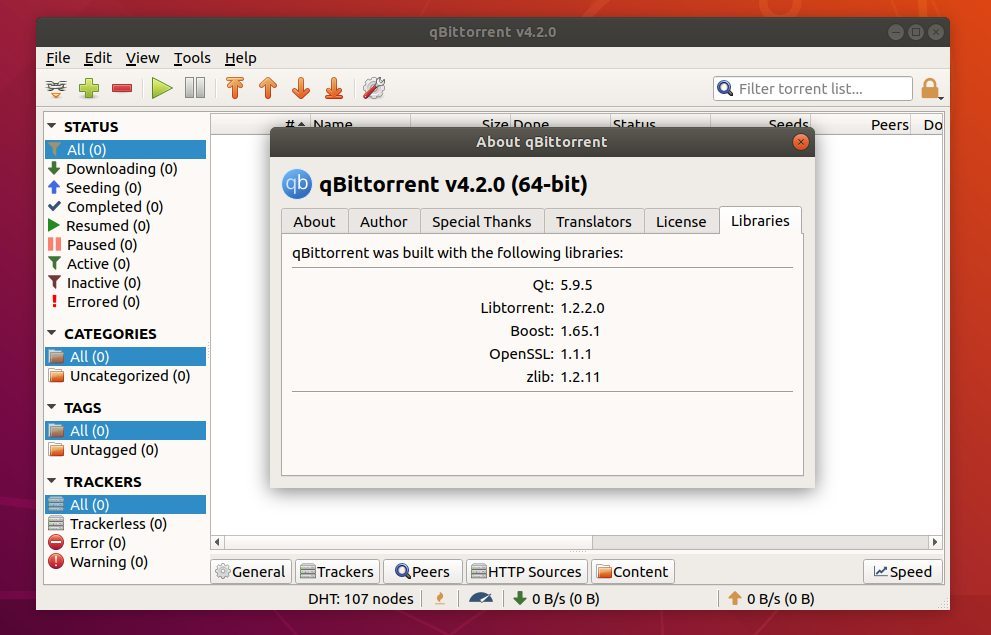Click the connection status icon in status bar
The width and height of the screenshot is (991, 635).
coord(440,598)
